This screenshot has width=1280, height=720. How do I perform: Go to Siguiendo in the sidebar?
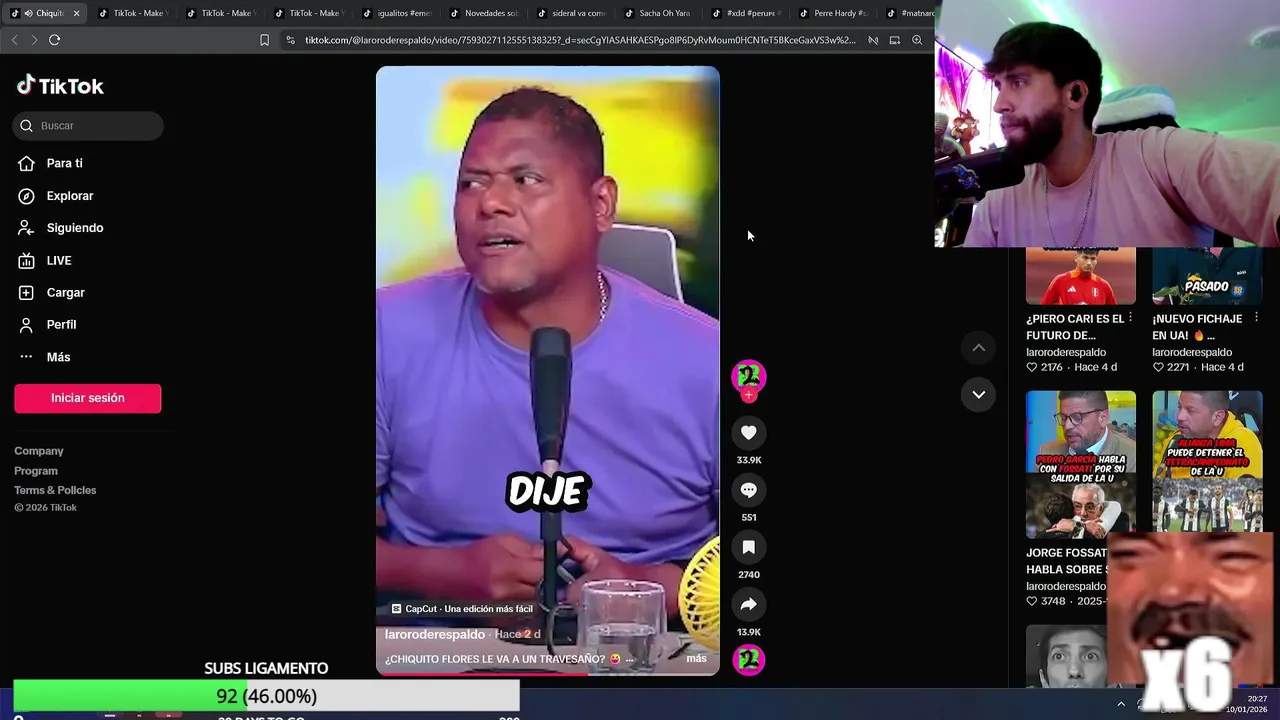[x=74, y=228]
